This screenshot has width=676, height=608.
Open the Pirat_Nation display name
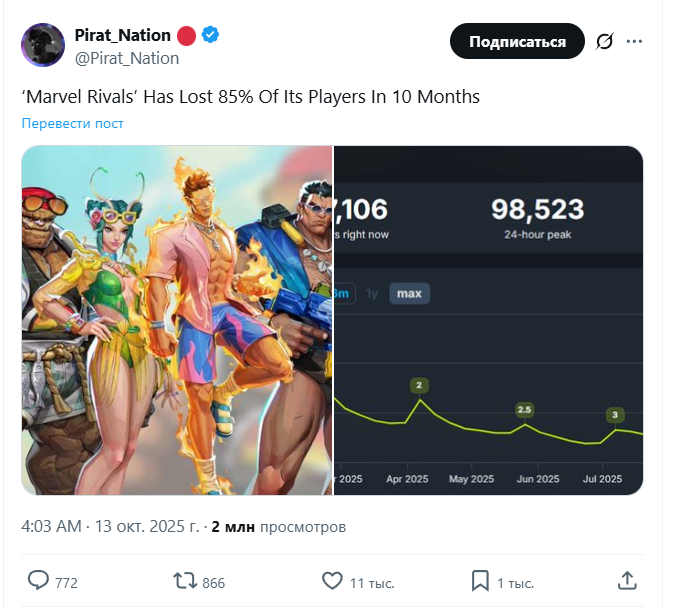tap(123, 35)
